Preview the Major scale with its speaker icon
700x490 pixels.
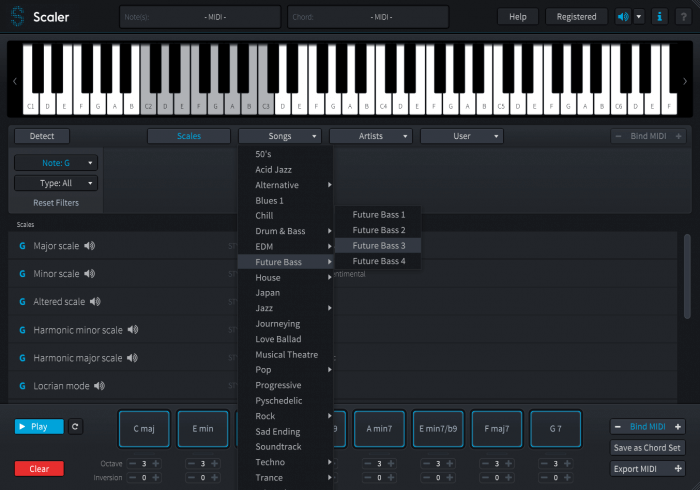coord(89,246)
